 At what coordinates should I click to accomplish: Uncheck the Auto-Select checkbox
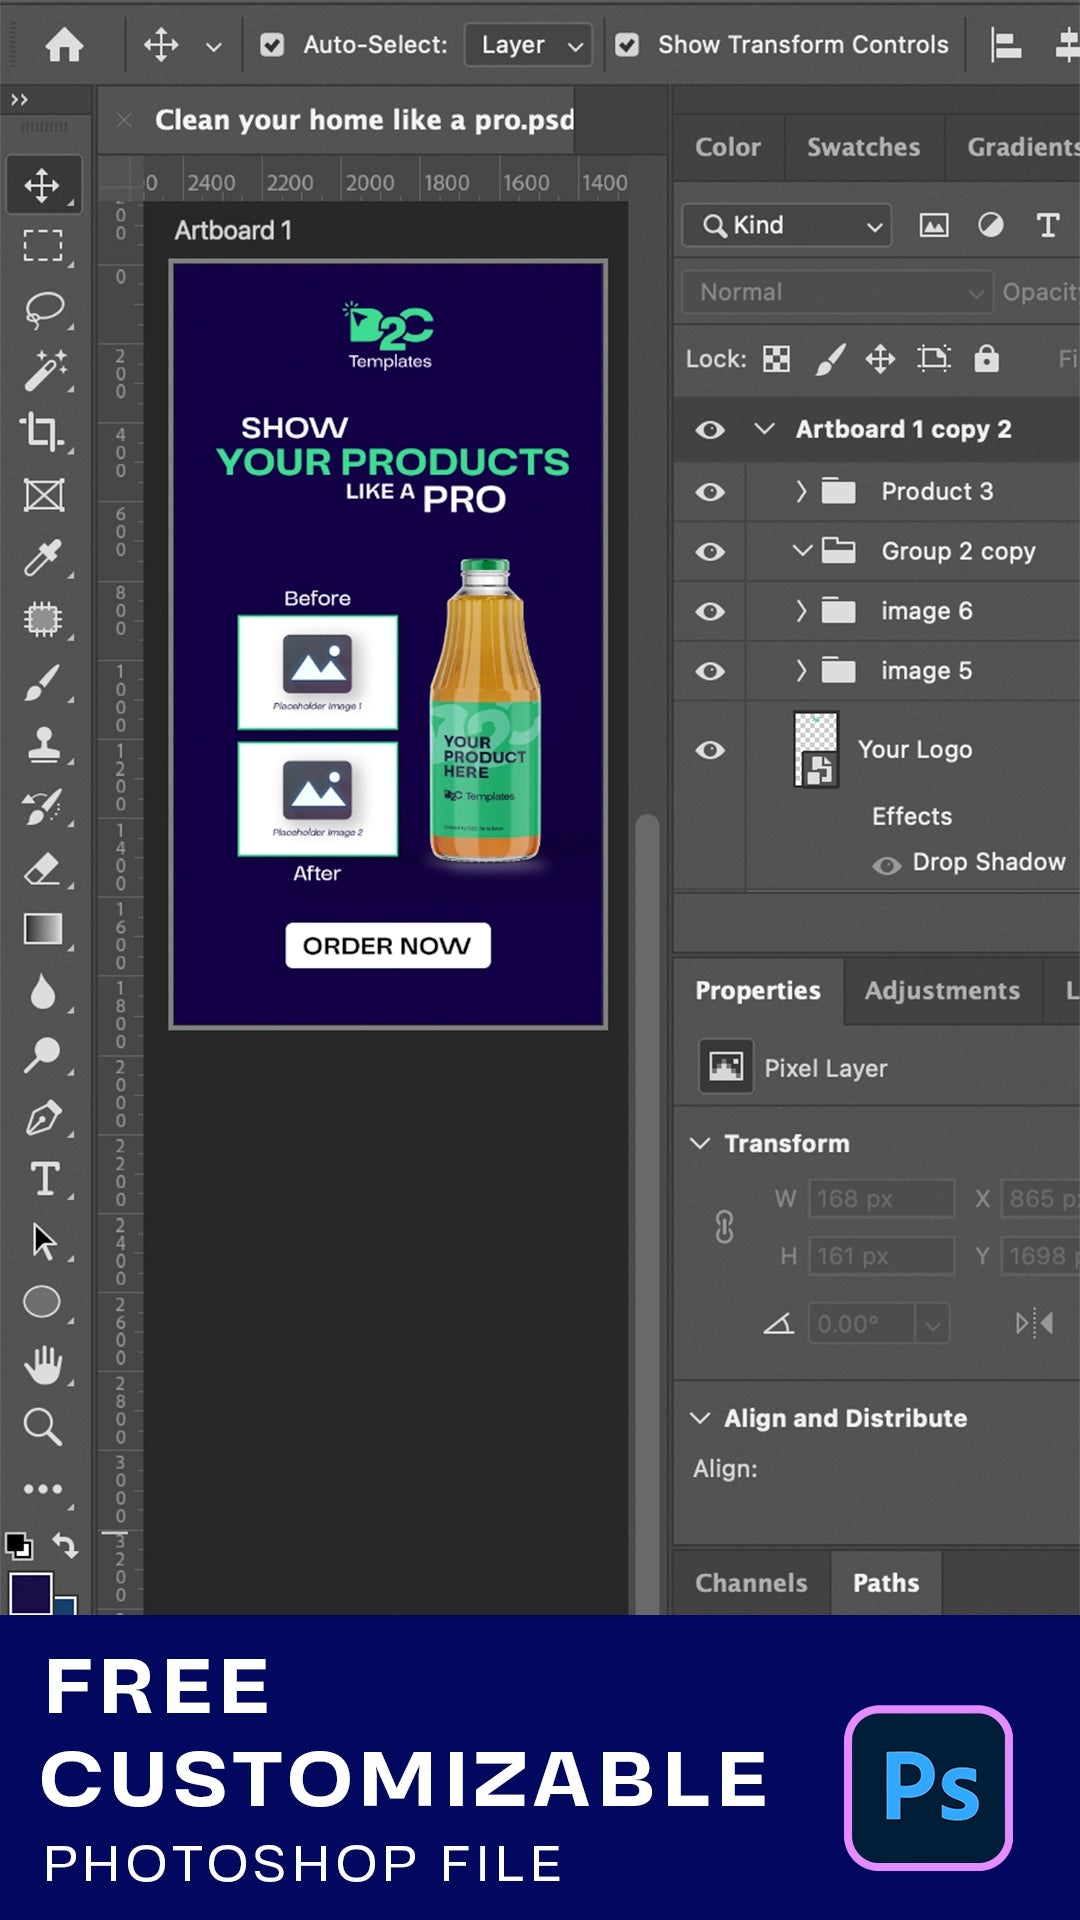tap(272, 45)
